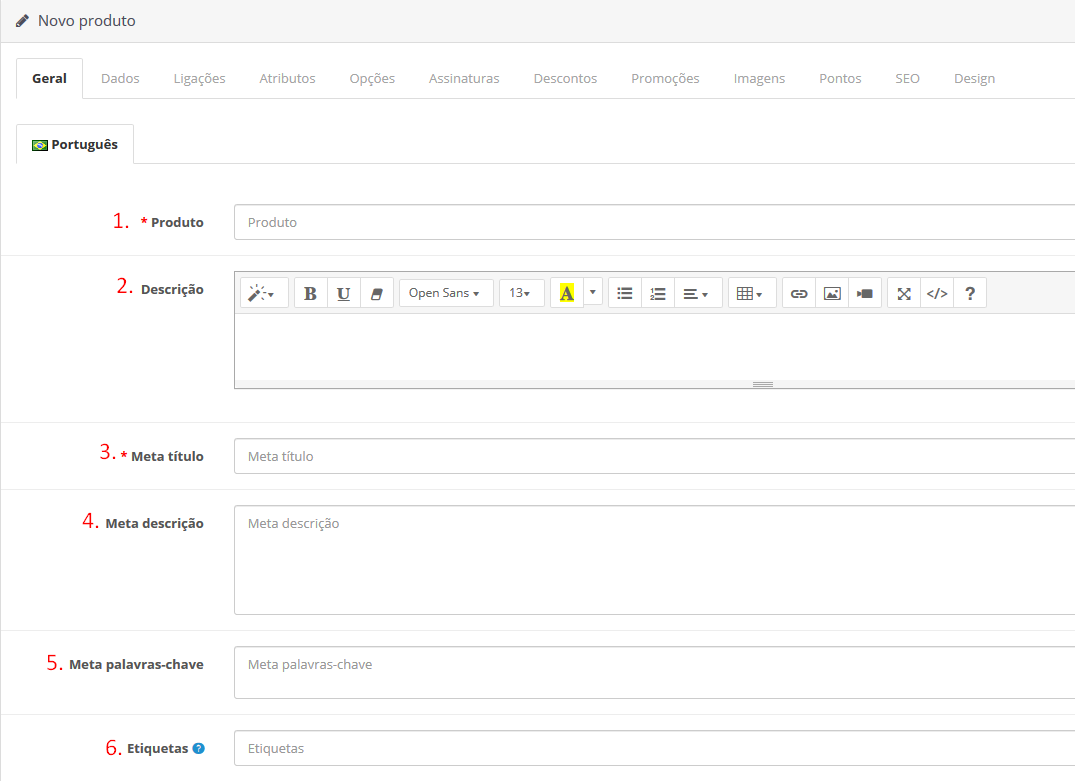
Task: Expand the font size 13 dropdown
Action: (x=521, y=293)
